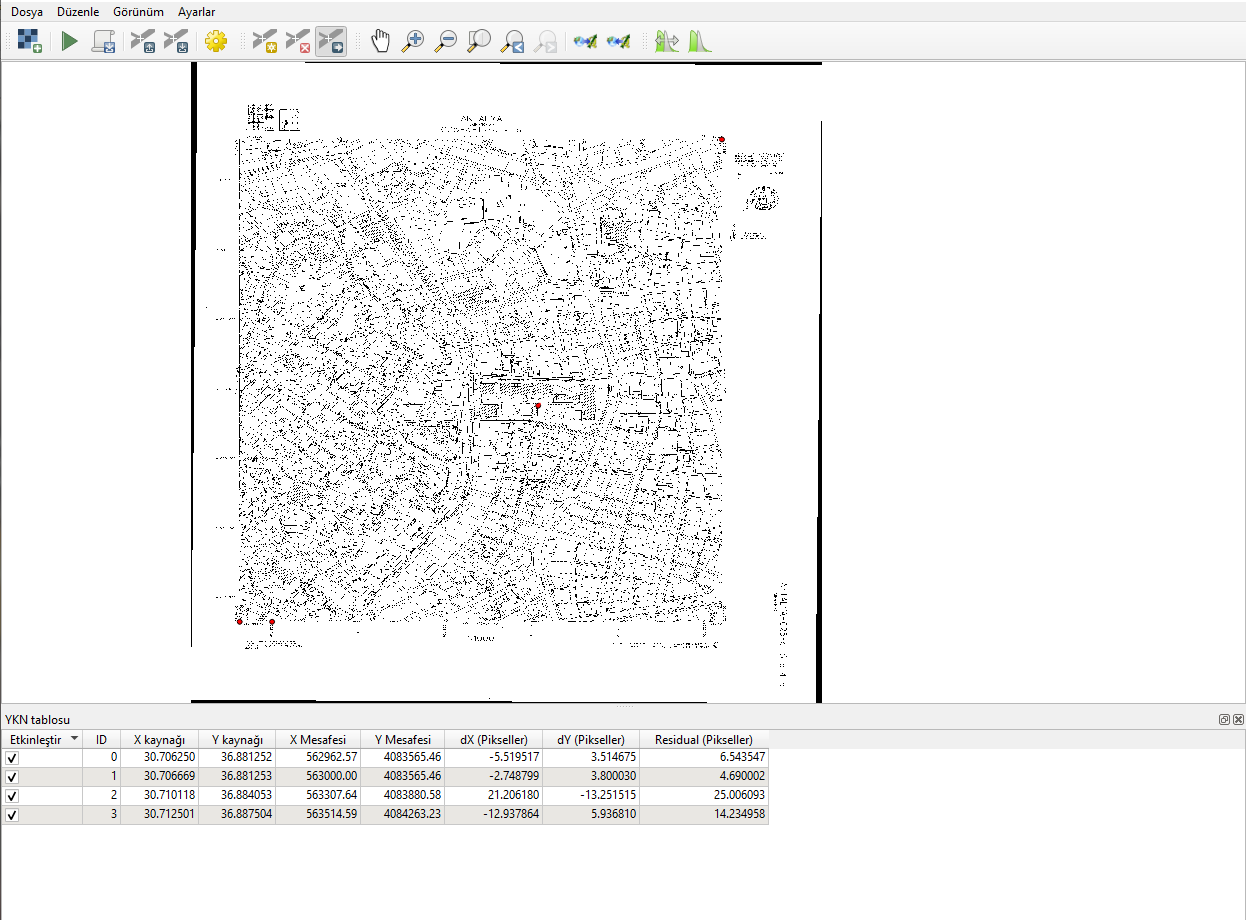Sort by the X kaynağı column header
1246x920 pixels.
pos(159,740)
